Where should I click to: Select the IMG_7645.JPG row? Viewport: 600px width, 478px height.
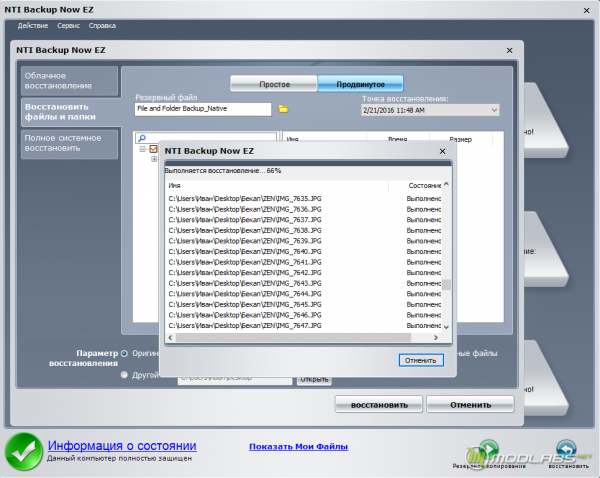pyautogui.click(x=304, y=305)
